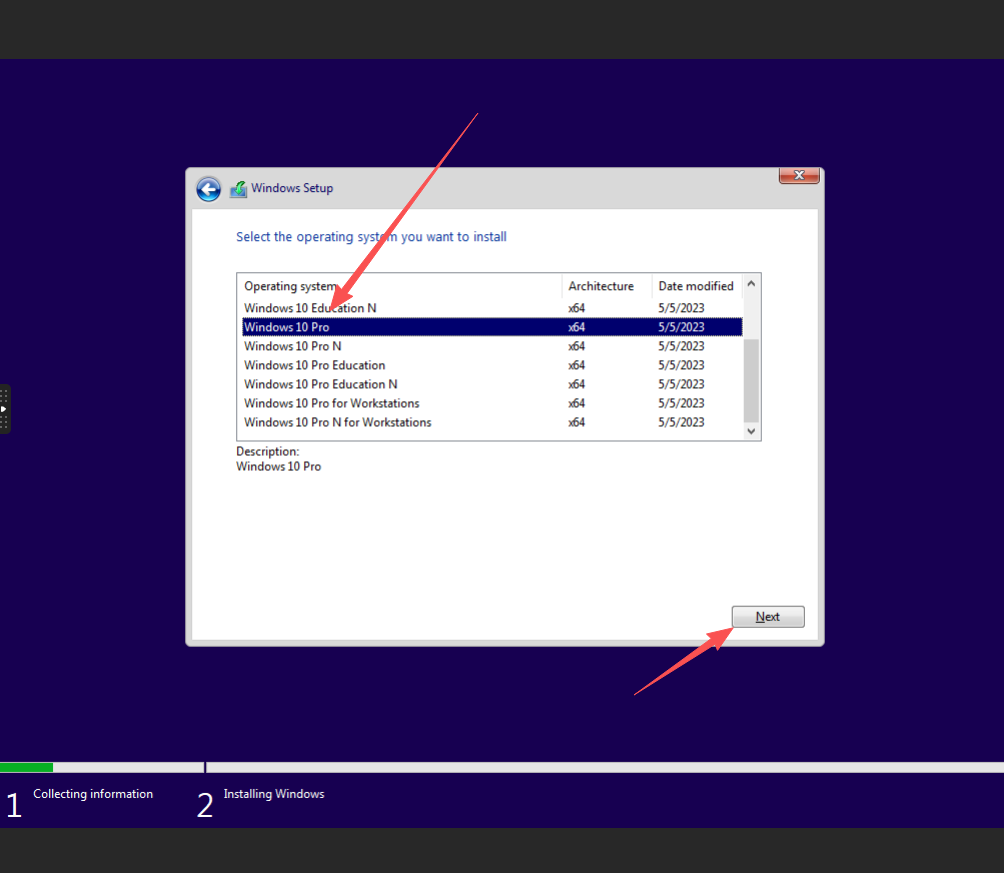This screenshot has height=873, width=1004.
Task: Select Windows 10 Education N row
Action: coord(492,308)
